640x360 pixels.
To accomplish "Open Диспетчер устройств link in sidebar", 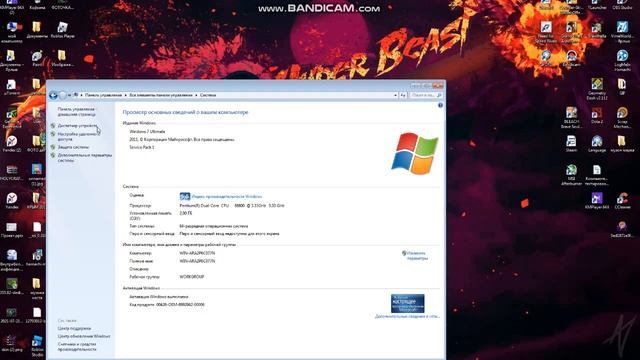I will pos(77,126).
